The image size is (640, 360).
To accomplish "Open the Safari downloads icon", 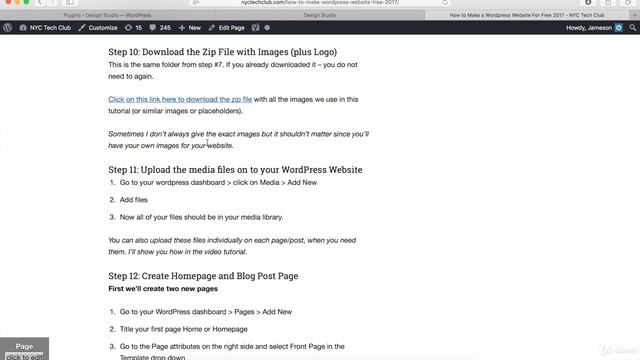I will click(588, 2).
